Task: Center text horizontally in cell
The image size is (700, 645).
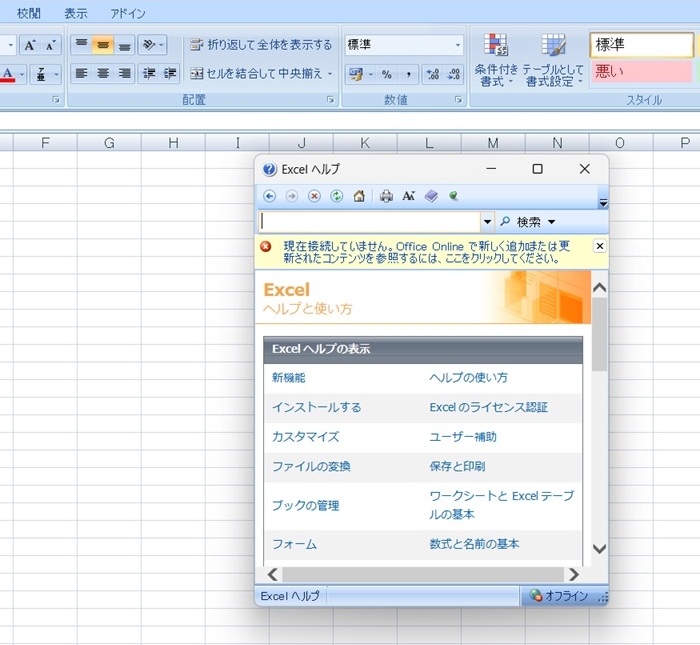Action: tap(103, 74)
